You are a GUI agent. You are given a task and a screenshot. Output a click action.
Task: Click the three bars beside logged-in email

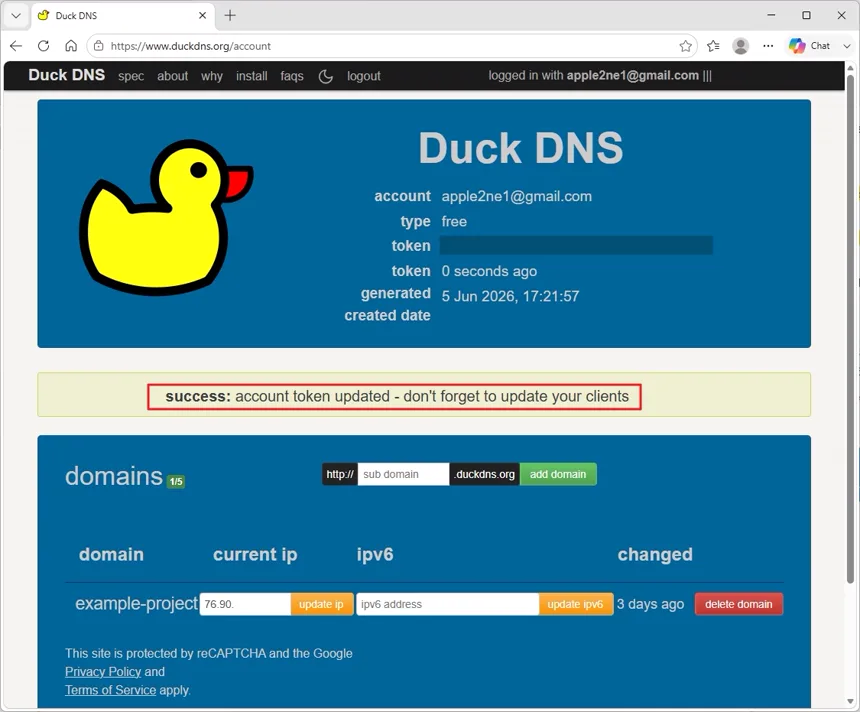707,76
